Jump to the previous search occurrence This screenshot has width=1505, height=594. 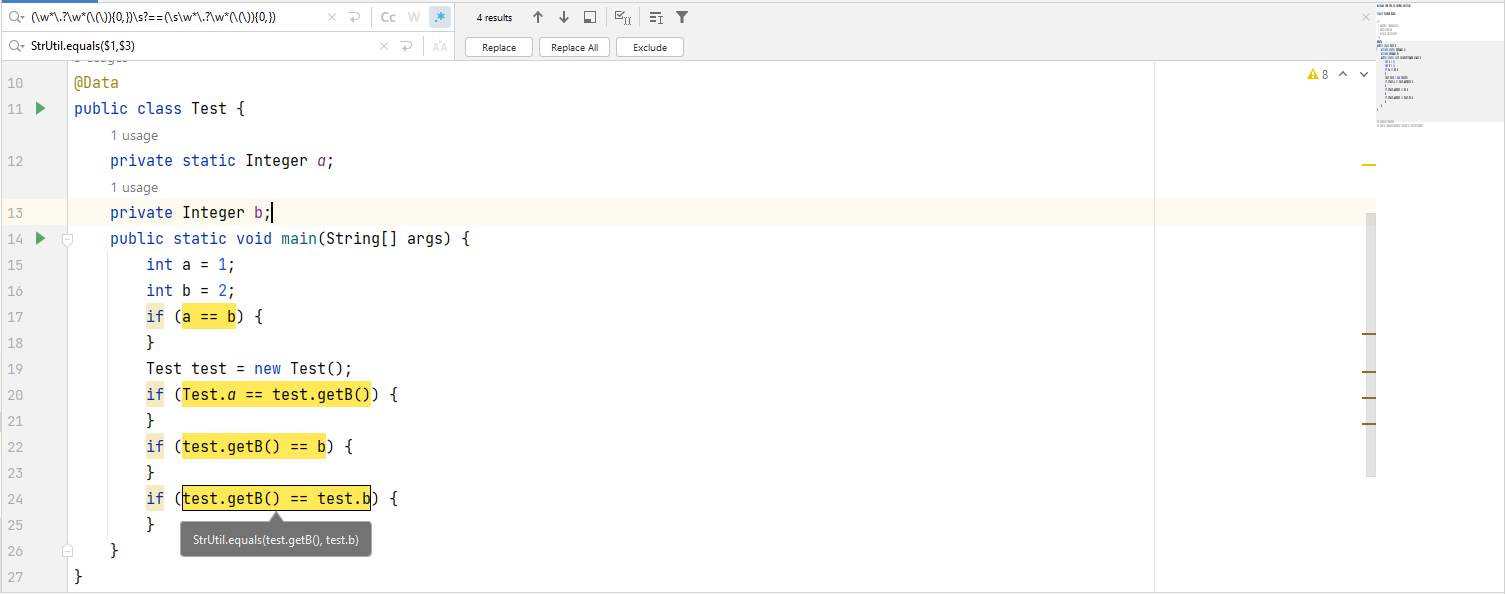pos(538,17)
